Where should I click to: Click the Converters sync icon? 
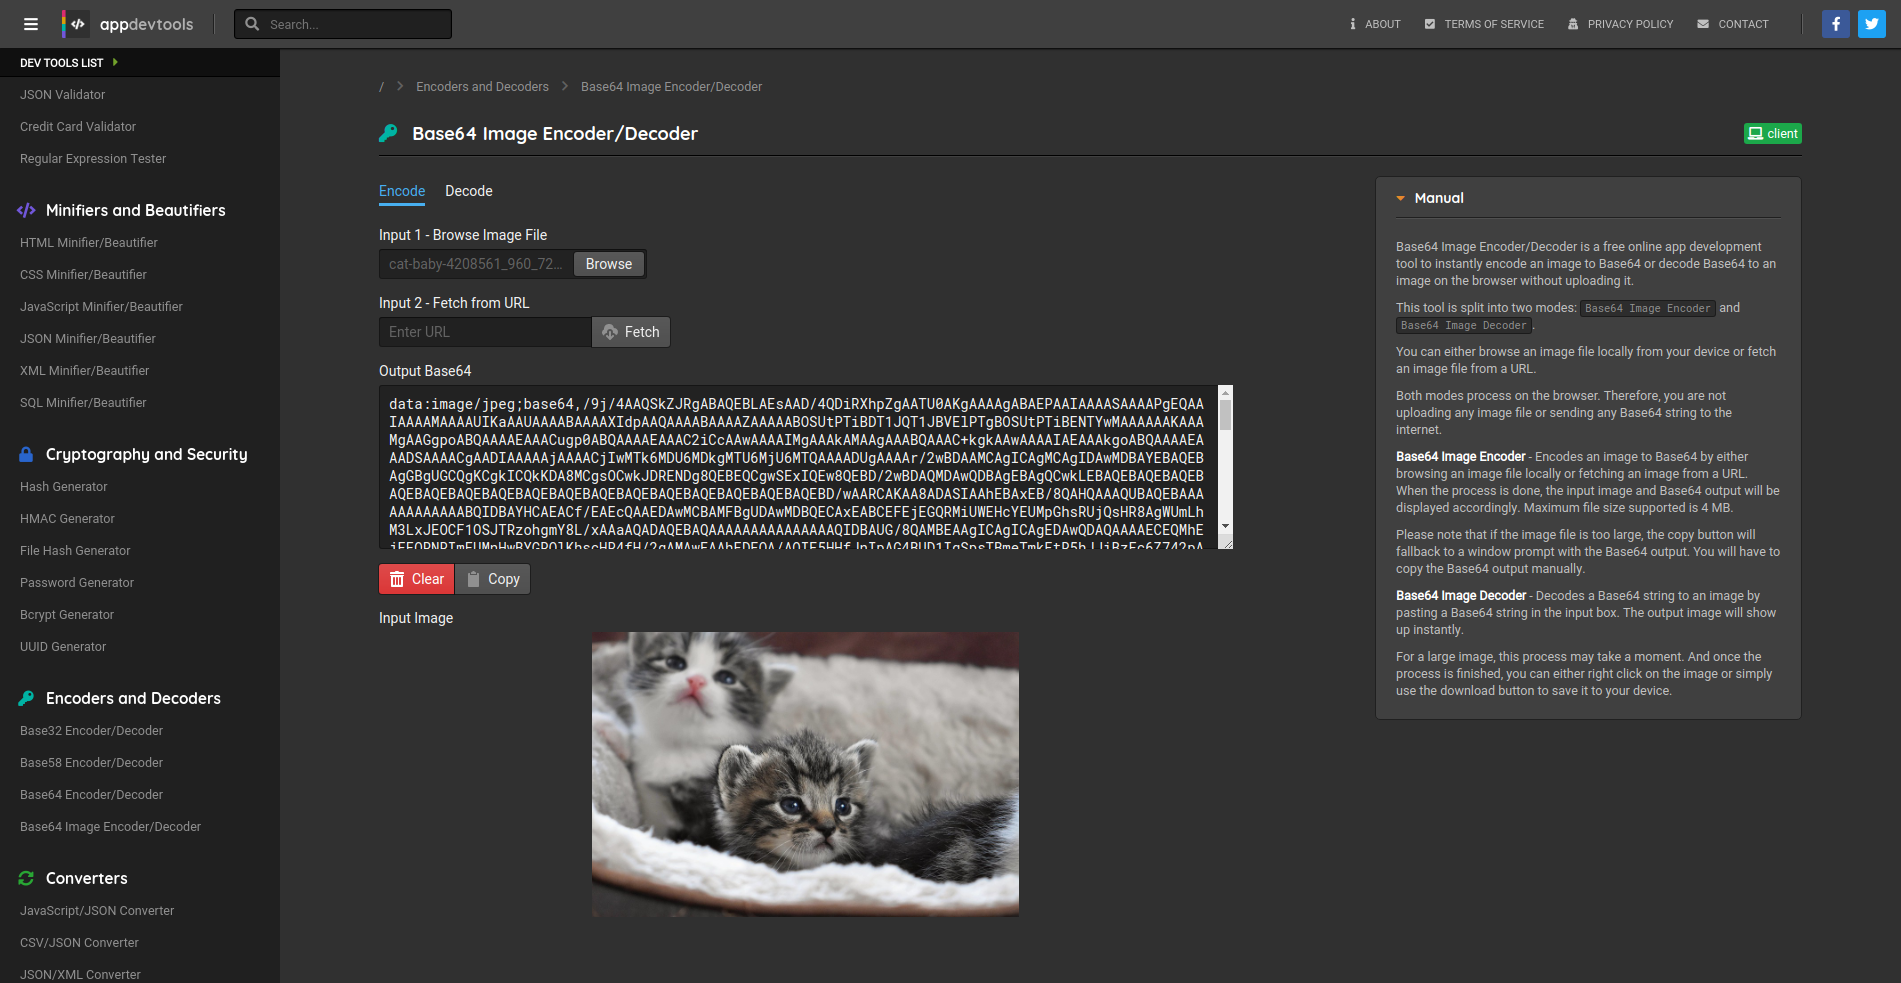[27, 878]
